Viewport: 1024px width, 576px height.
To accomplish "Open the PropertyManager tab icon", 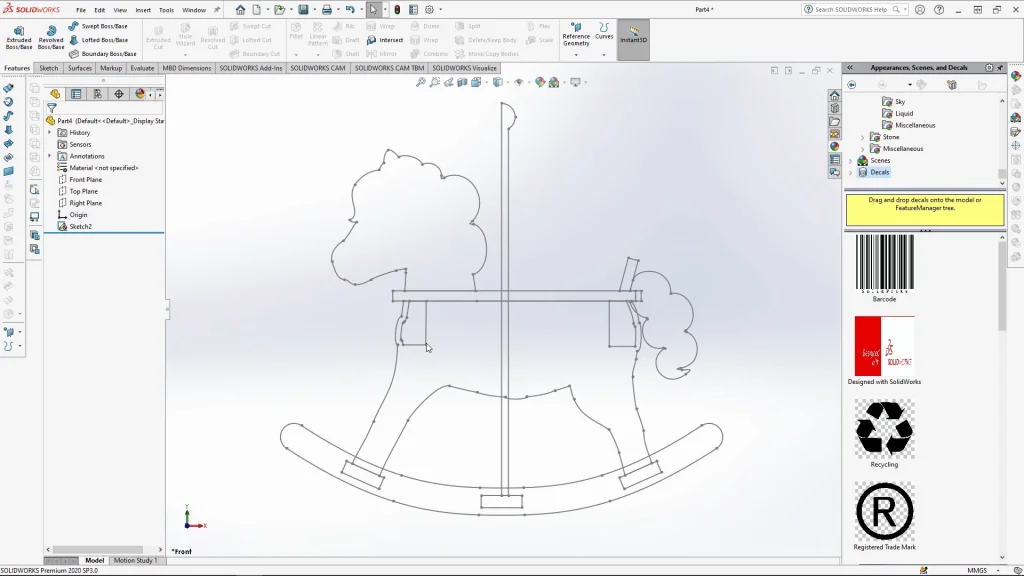I will tap(76, 94).
